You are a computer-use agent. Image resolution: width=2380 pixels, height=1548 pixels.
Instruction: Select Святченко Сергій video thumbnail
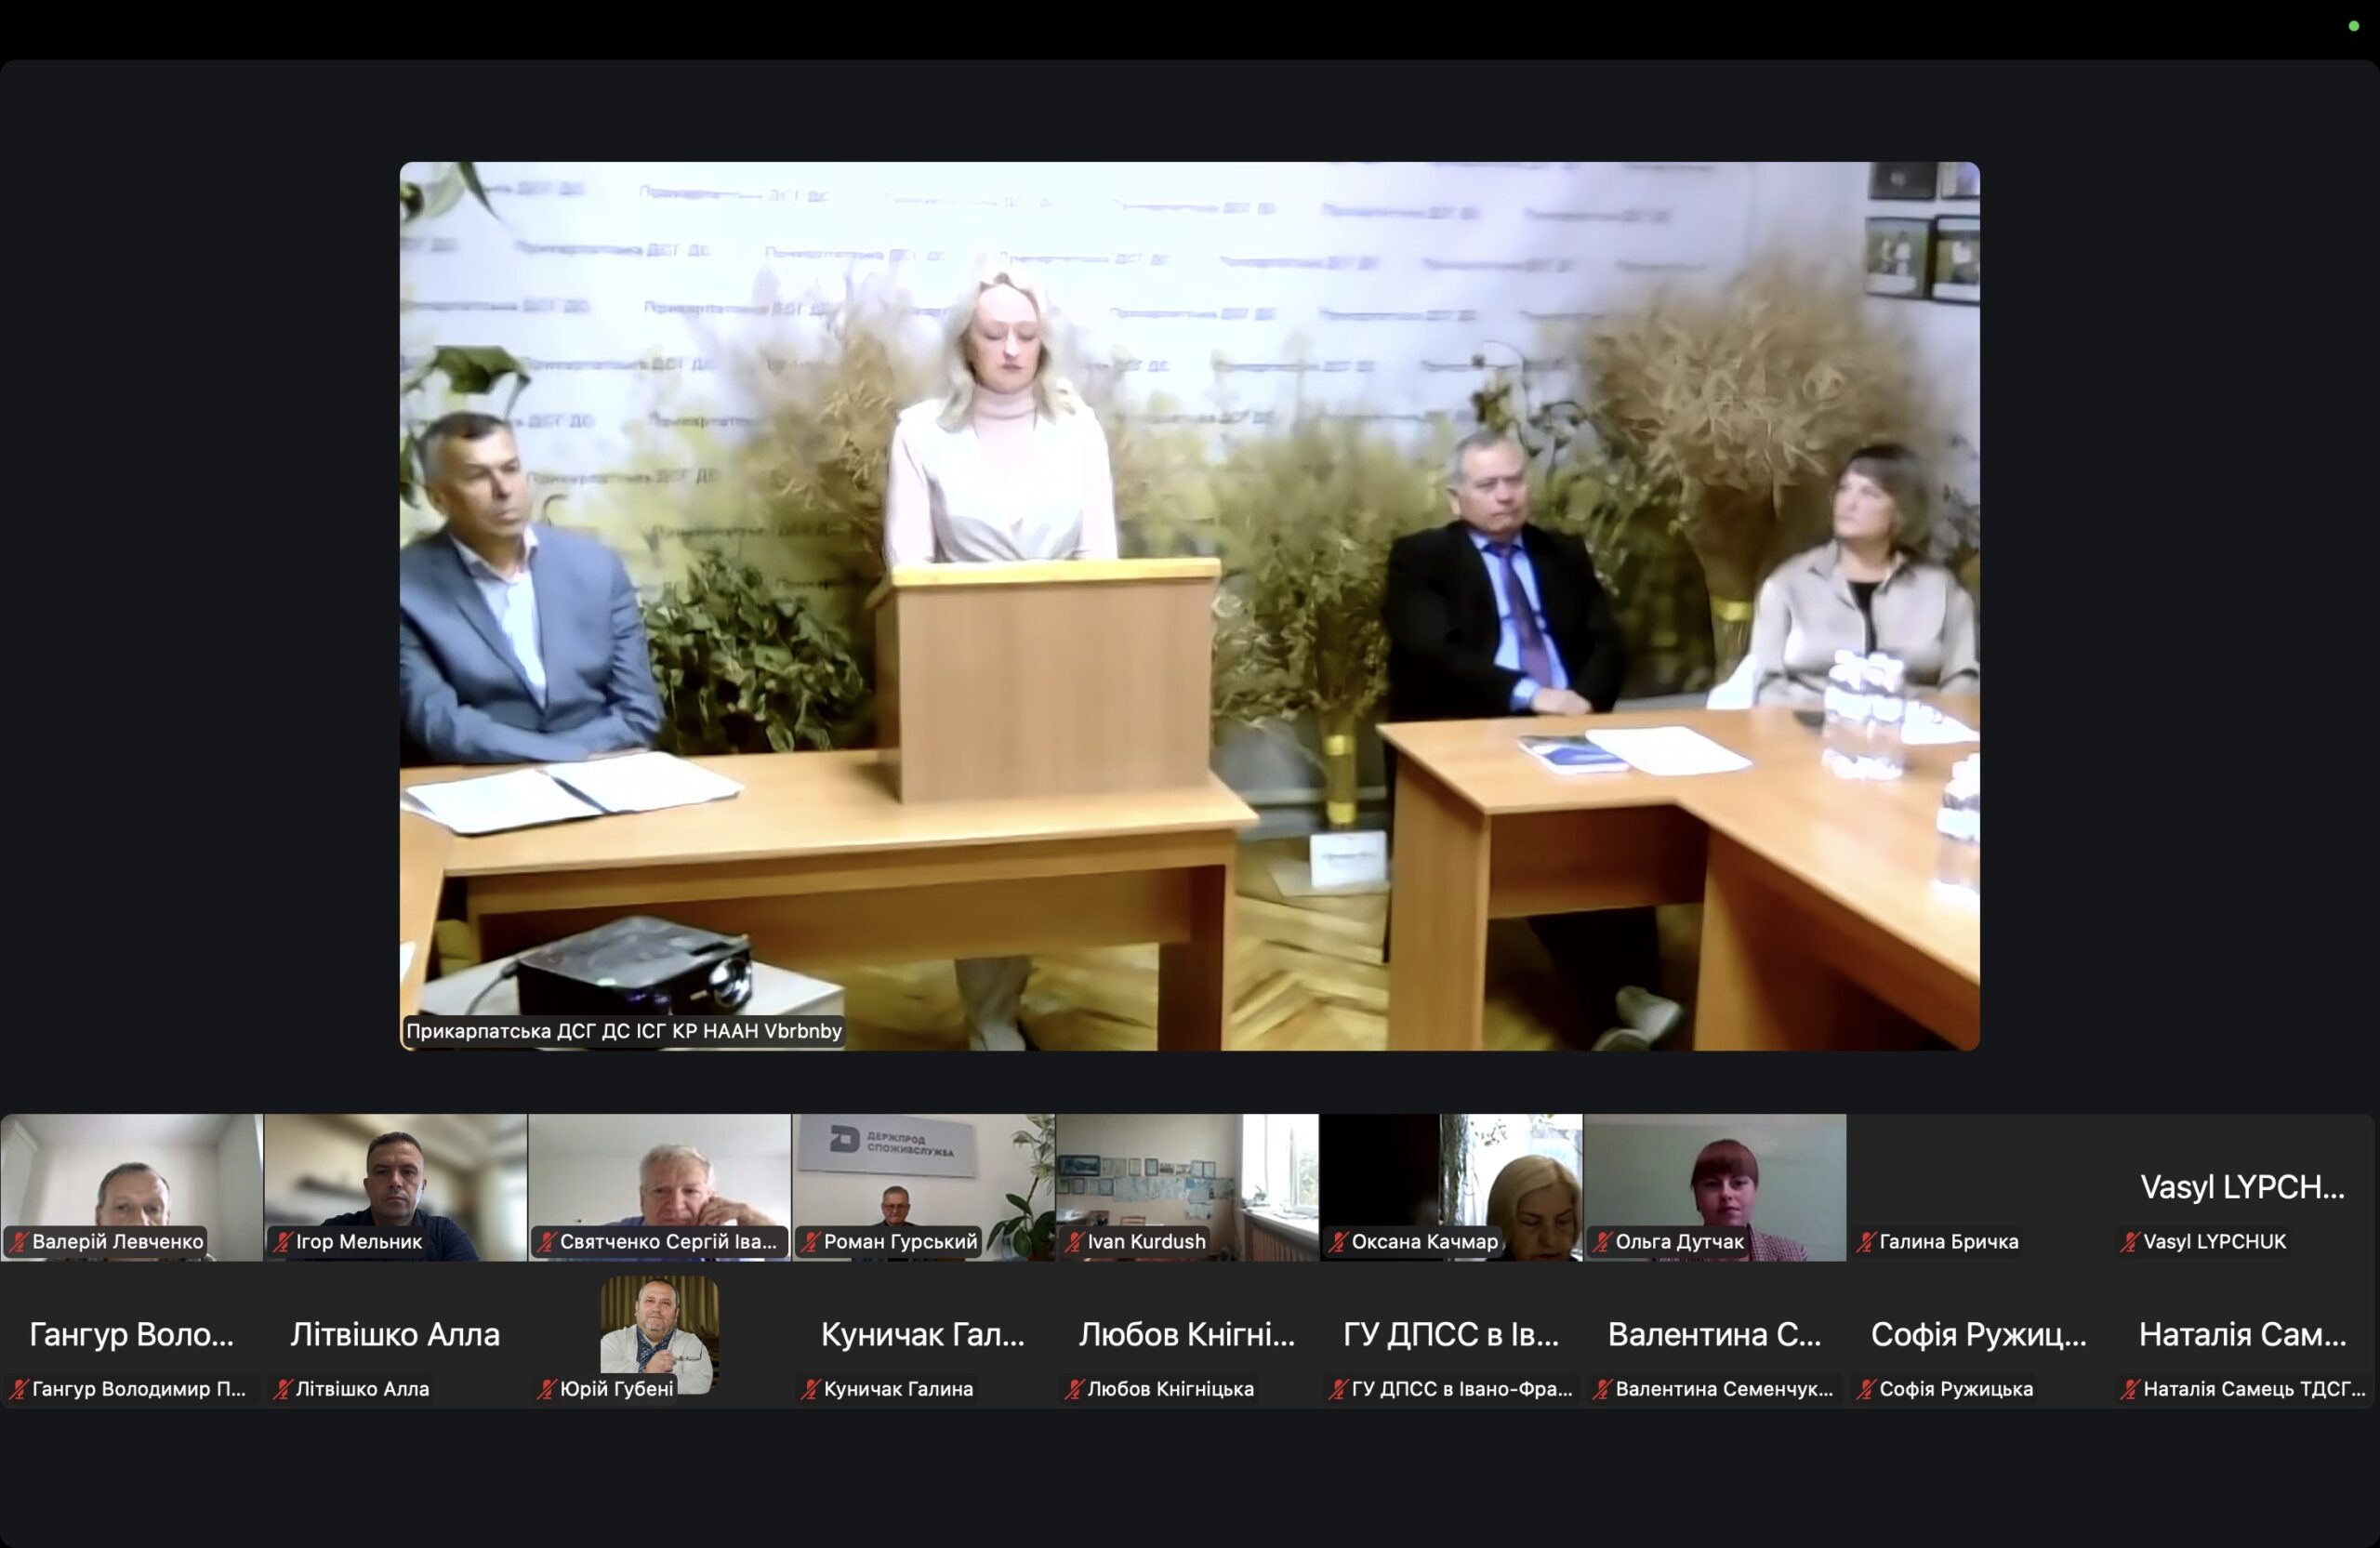pyautogui.click(x=660, y=1180)
